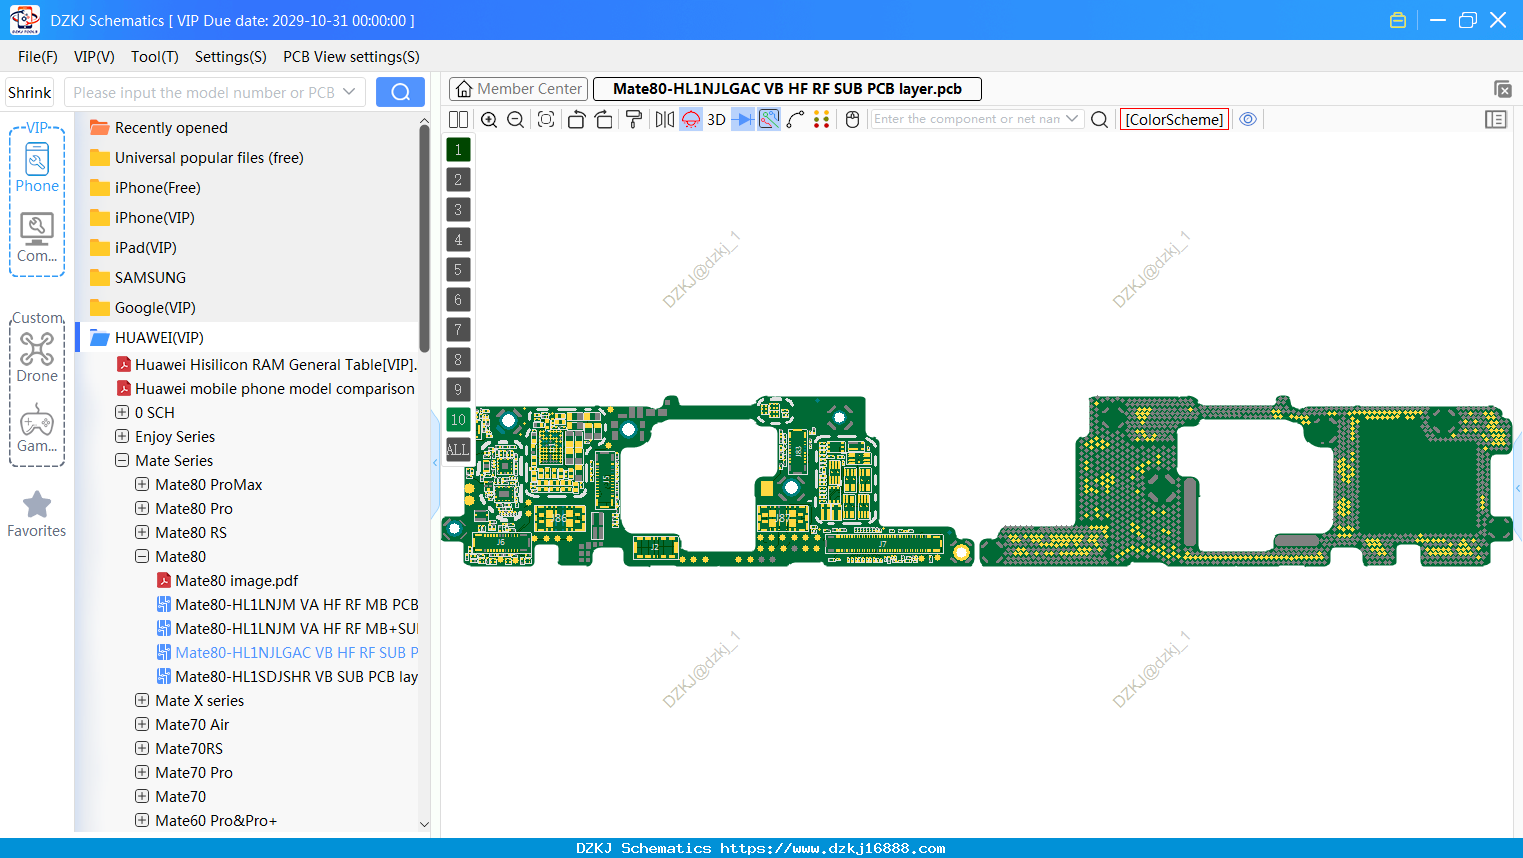Switch to 3D view
The height and width of the screenshot is (858, 1523).
[716, 119]
